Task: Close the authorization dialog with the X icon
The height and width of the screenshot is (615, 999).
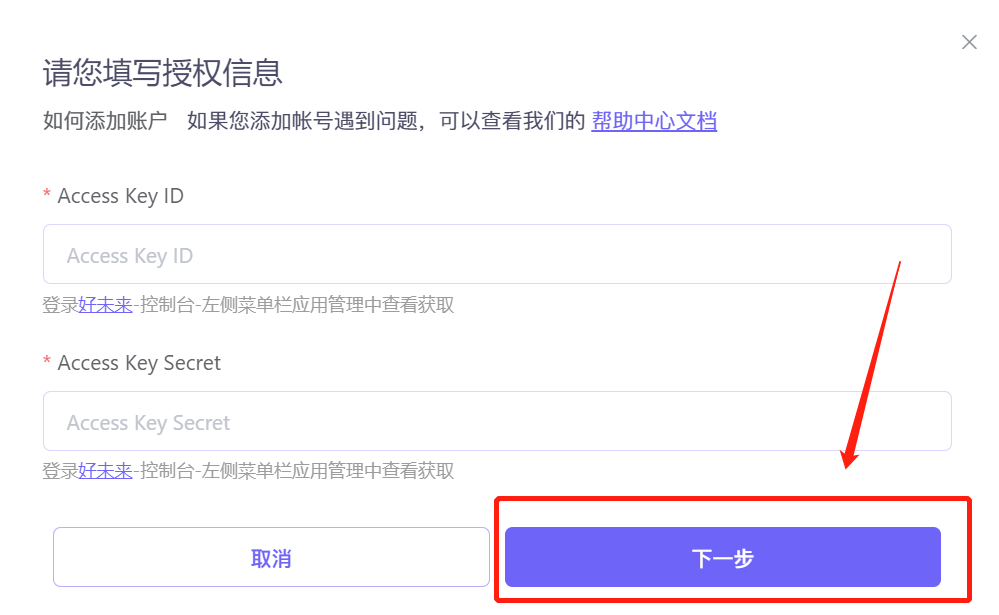Action: click(x=968, y=42)
